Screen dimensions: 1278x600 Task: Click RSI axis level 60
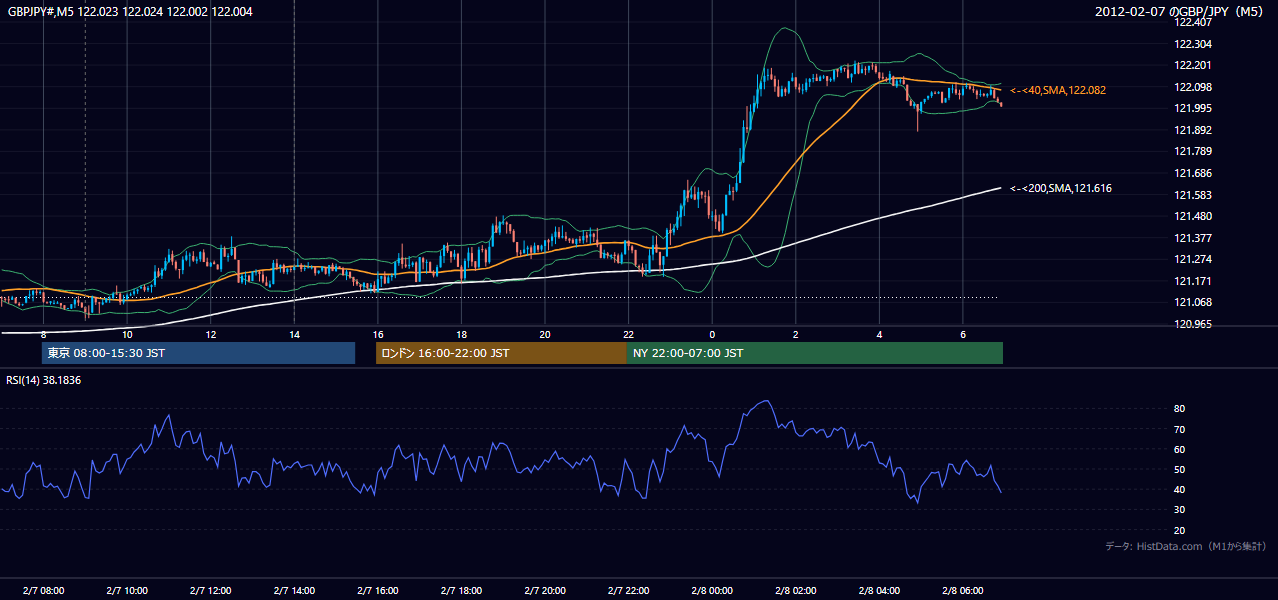(x=1180, y=449)
